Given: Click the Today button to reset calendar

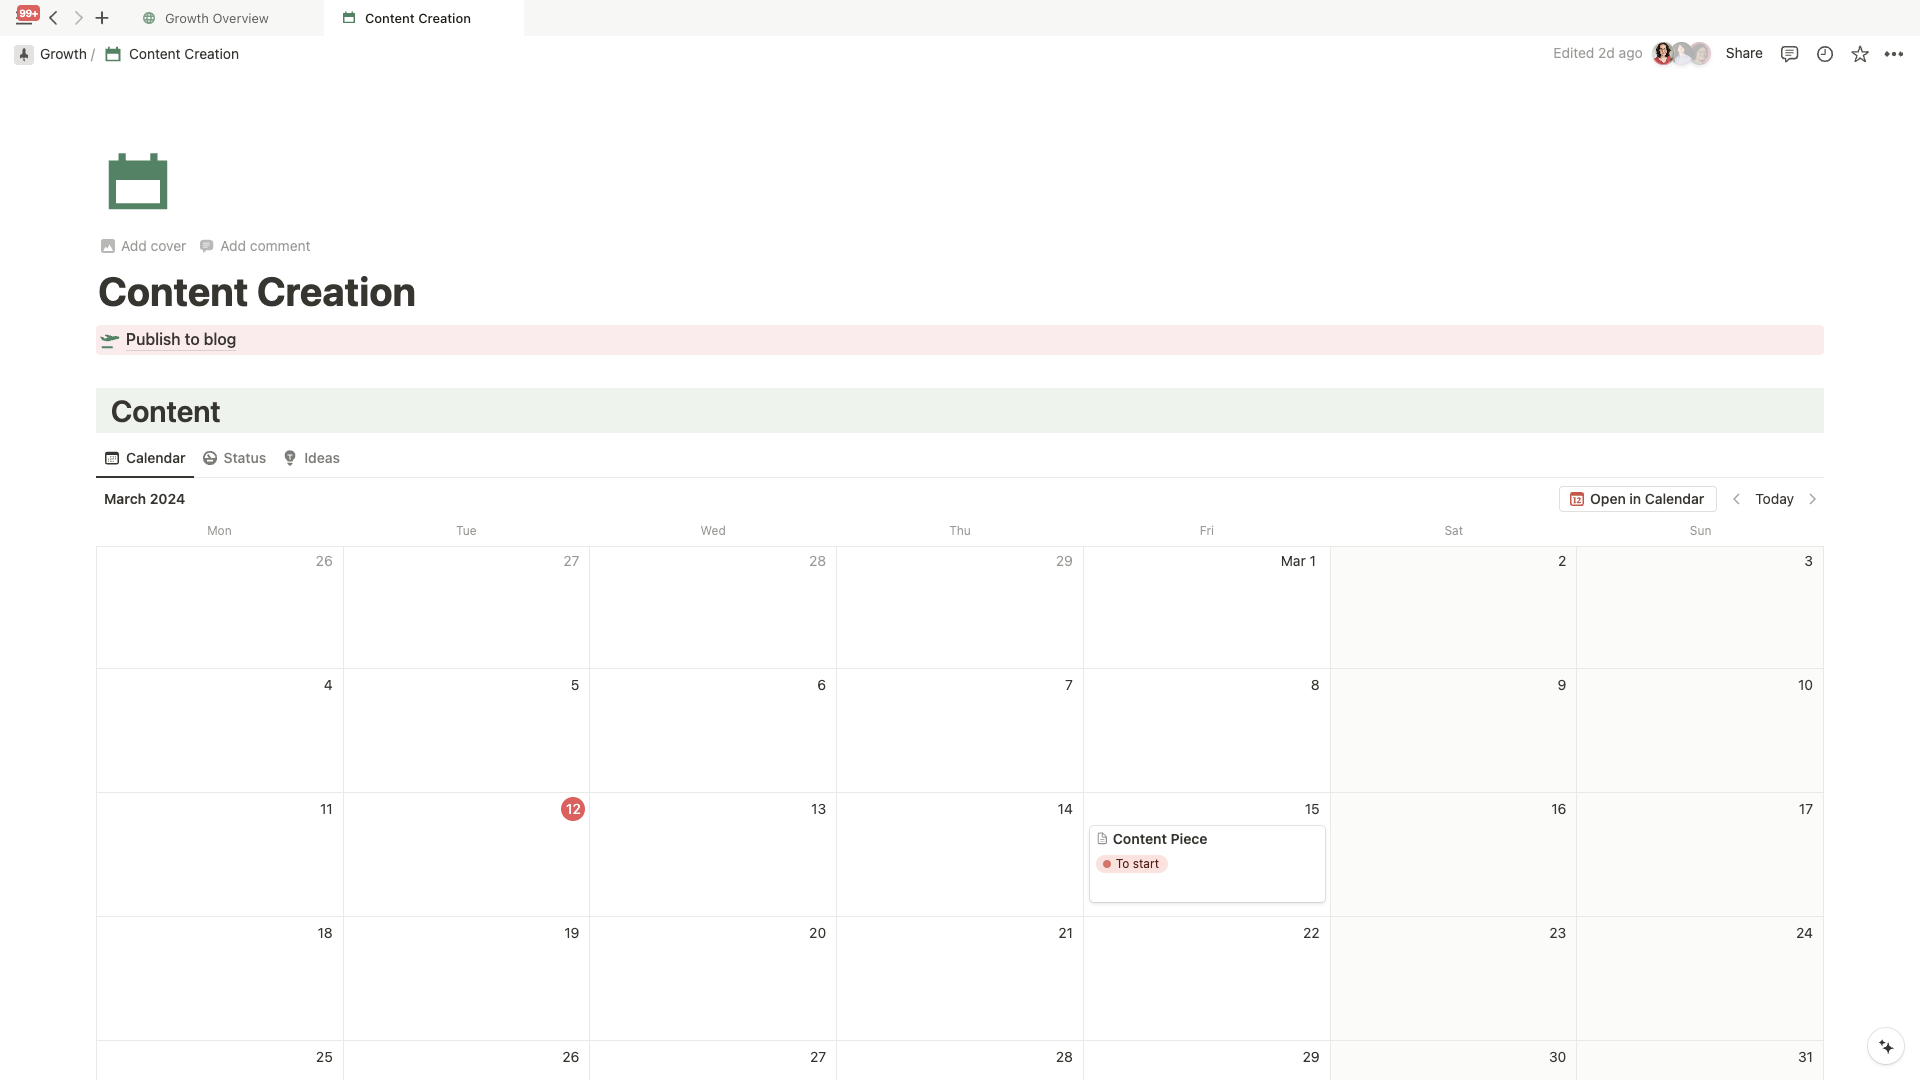Looking at the screenshot, I should pyautogui.click(x=1775, y=498).
